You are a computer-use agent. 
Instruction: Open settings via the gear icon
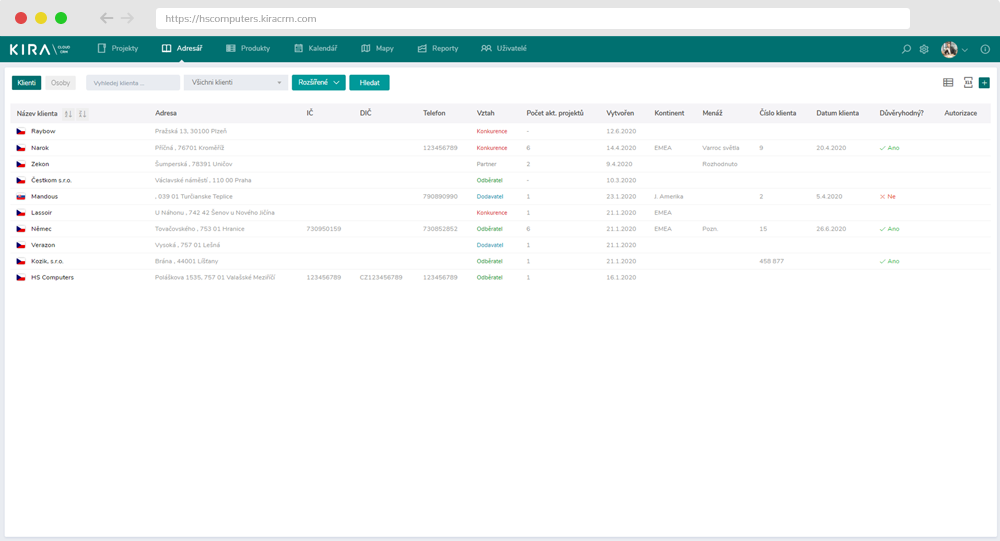coord(924,49)
